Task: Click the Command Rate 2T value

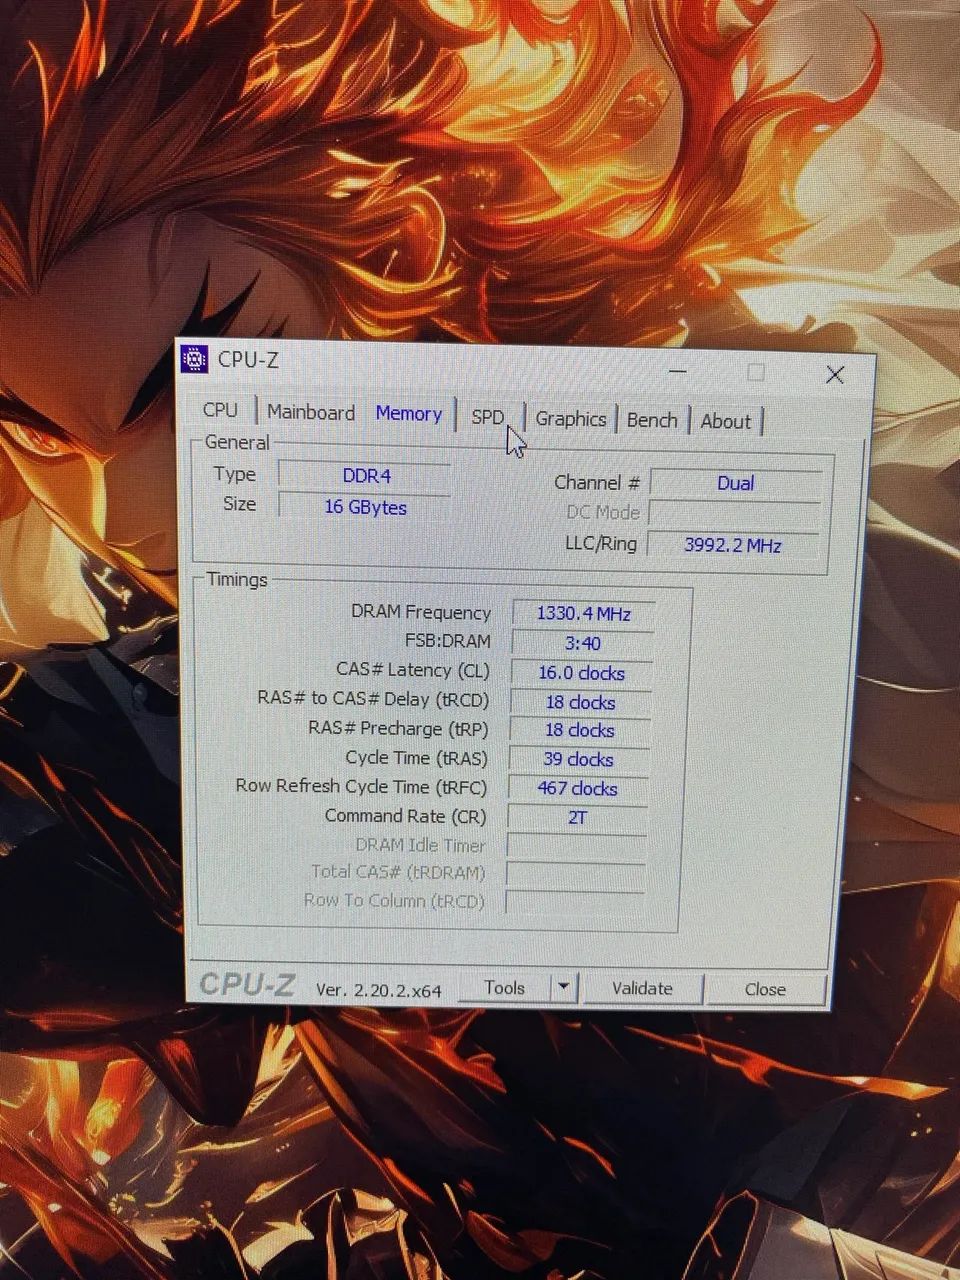Action: click(577, 818)
